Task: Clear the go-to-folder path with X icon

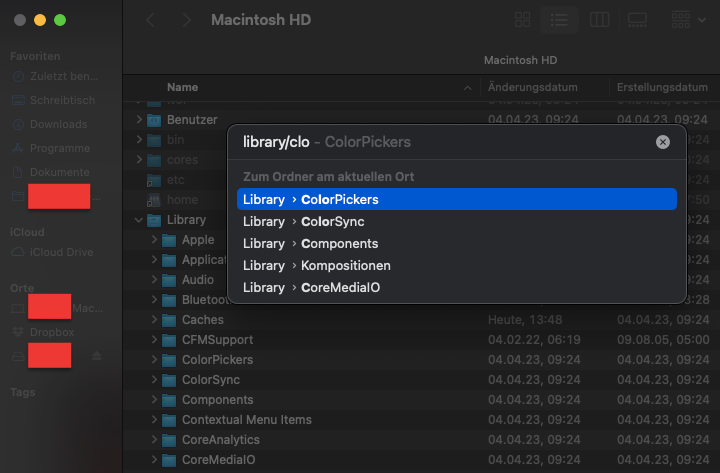Action: pos(662,142)
